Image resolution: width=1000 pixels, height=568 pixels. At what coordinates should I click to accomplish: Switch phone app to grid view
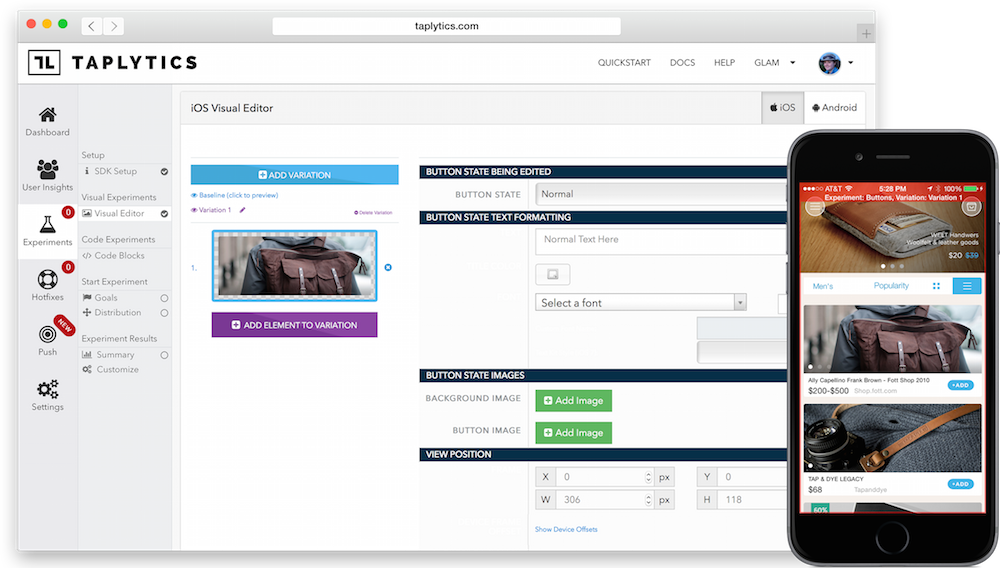tap(936, 286)
